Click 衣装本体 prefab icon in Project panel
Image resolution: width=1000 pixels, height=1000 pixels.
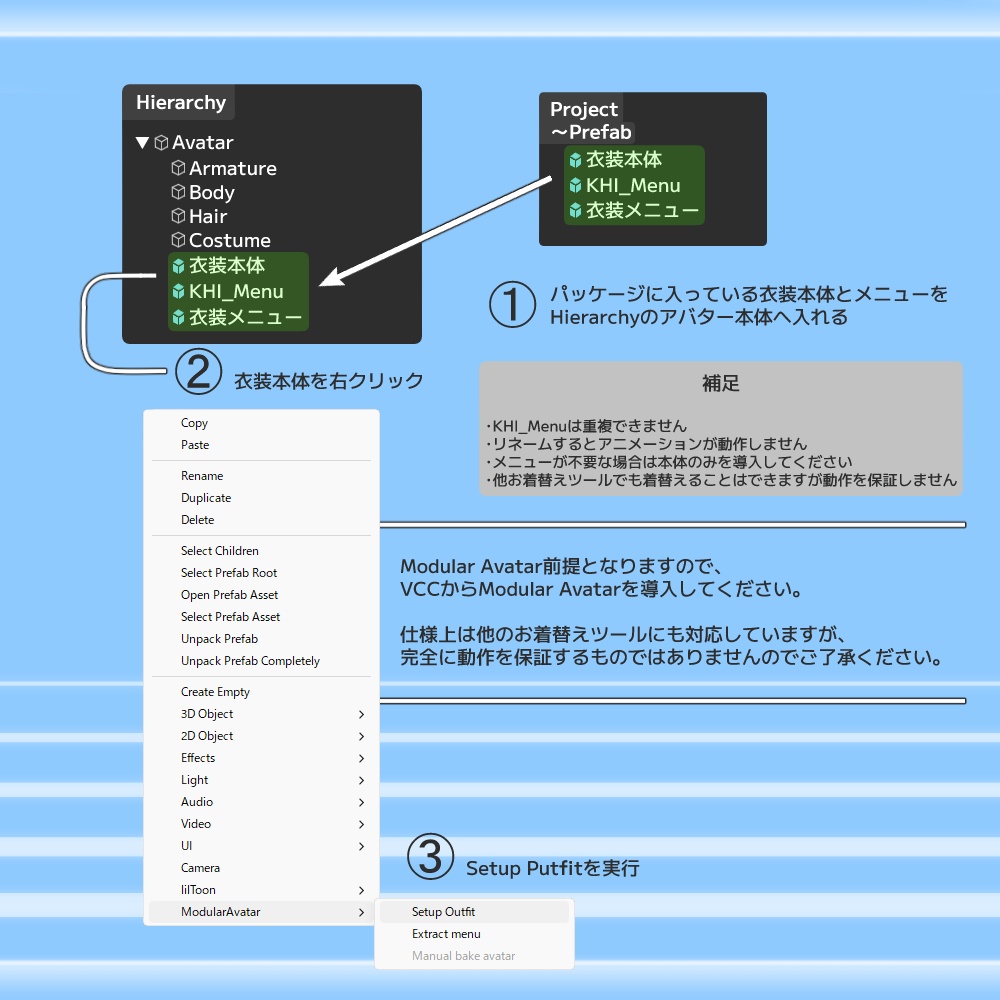point(575,159)
